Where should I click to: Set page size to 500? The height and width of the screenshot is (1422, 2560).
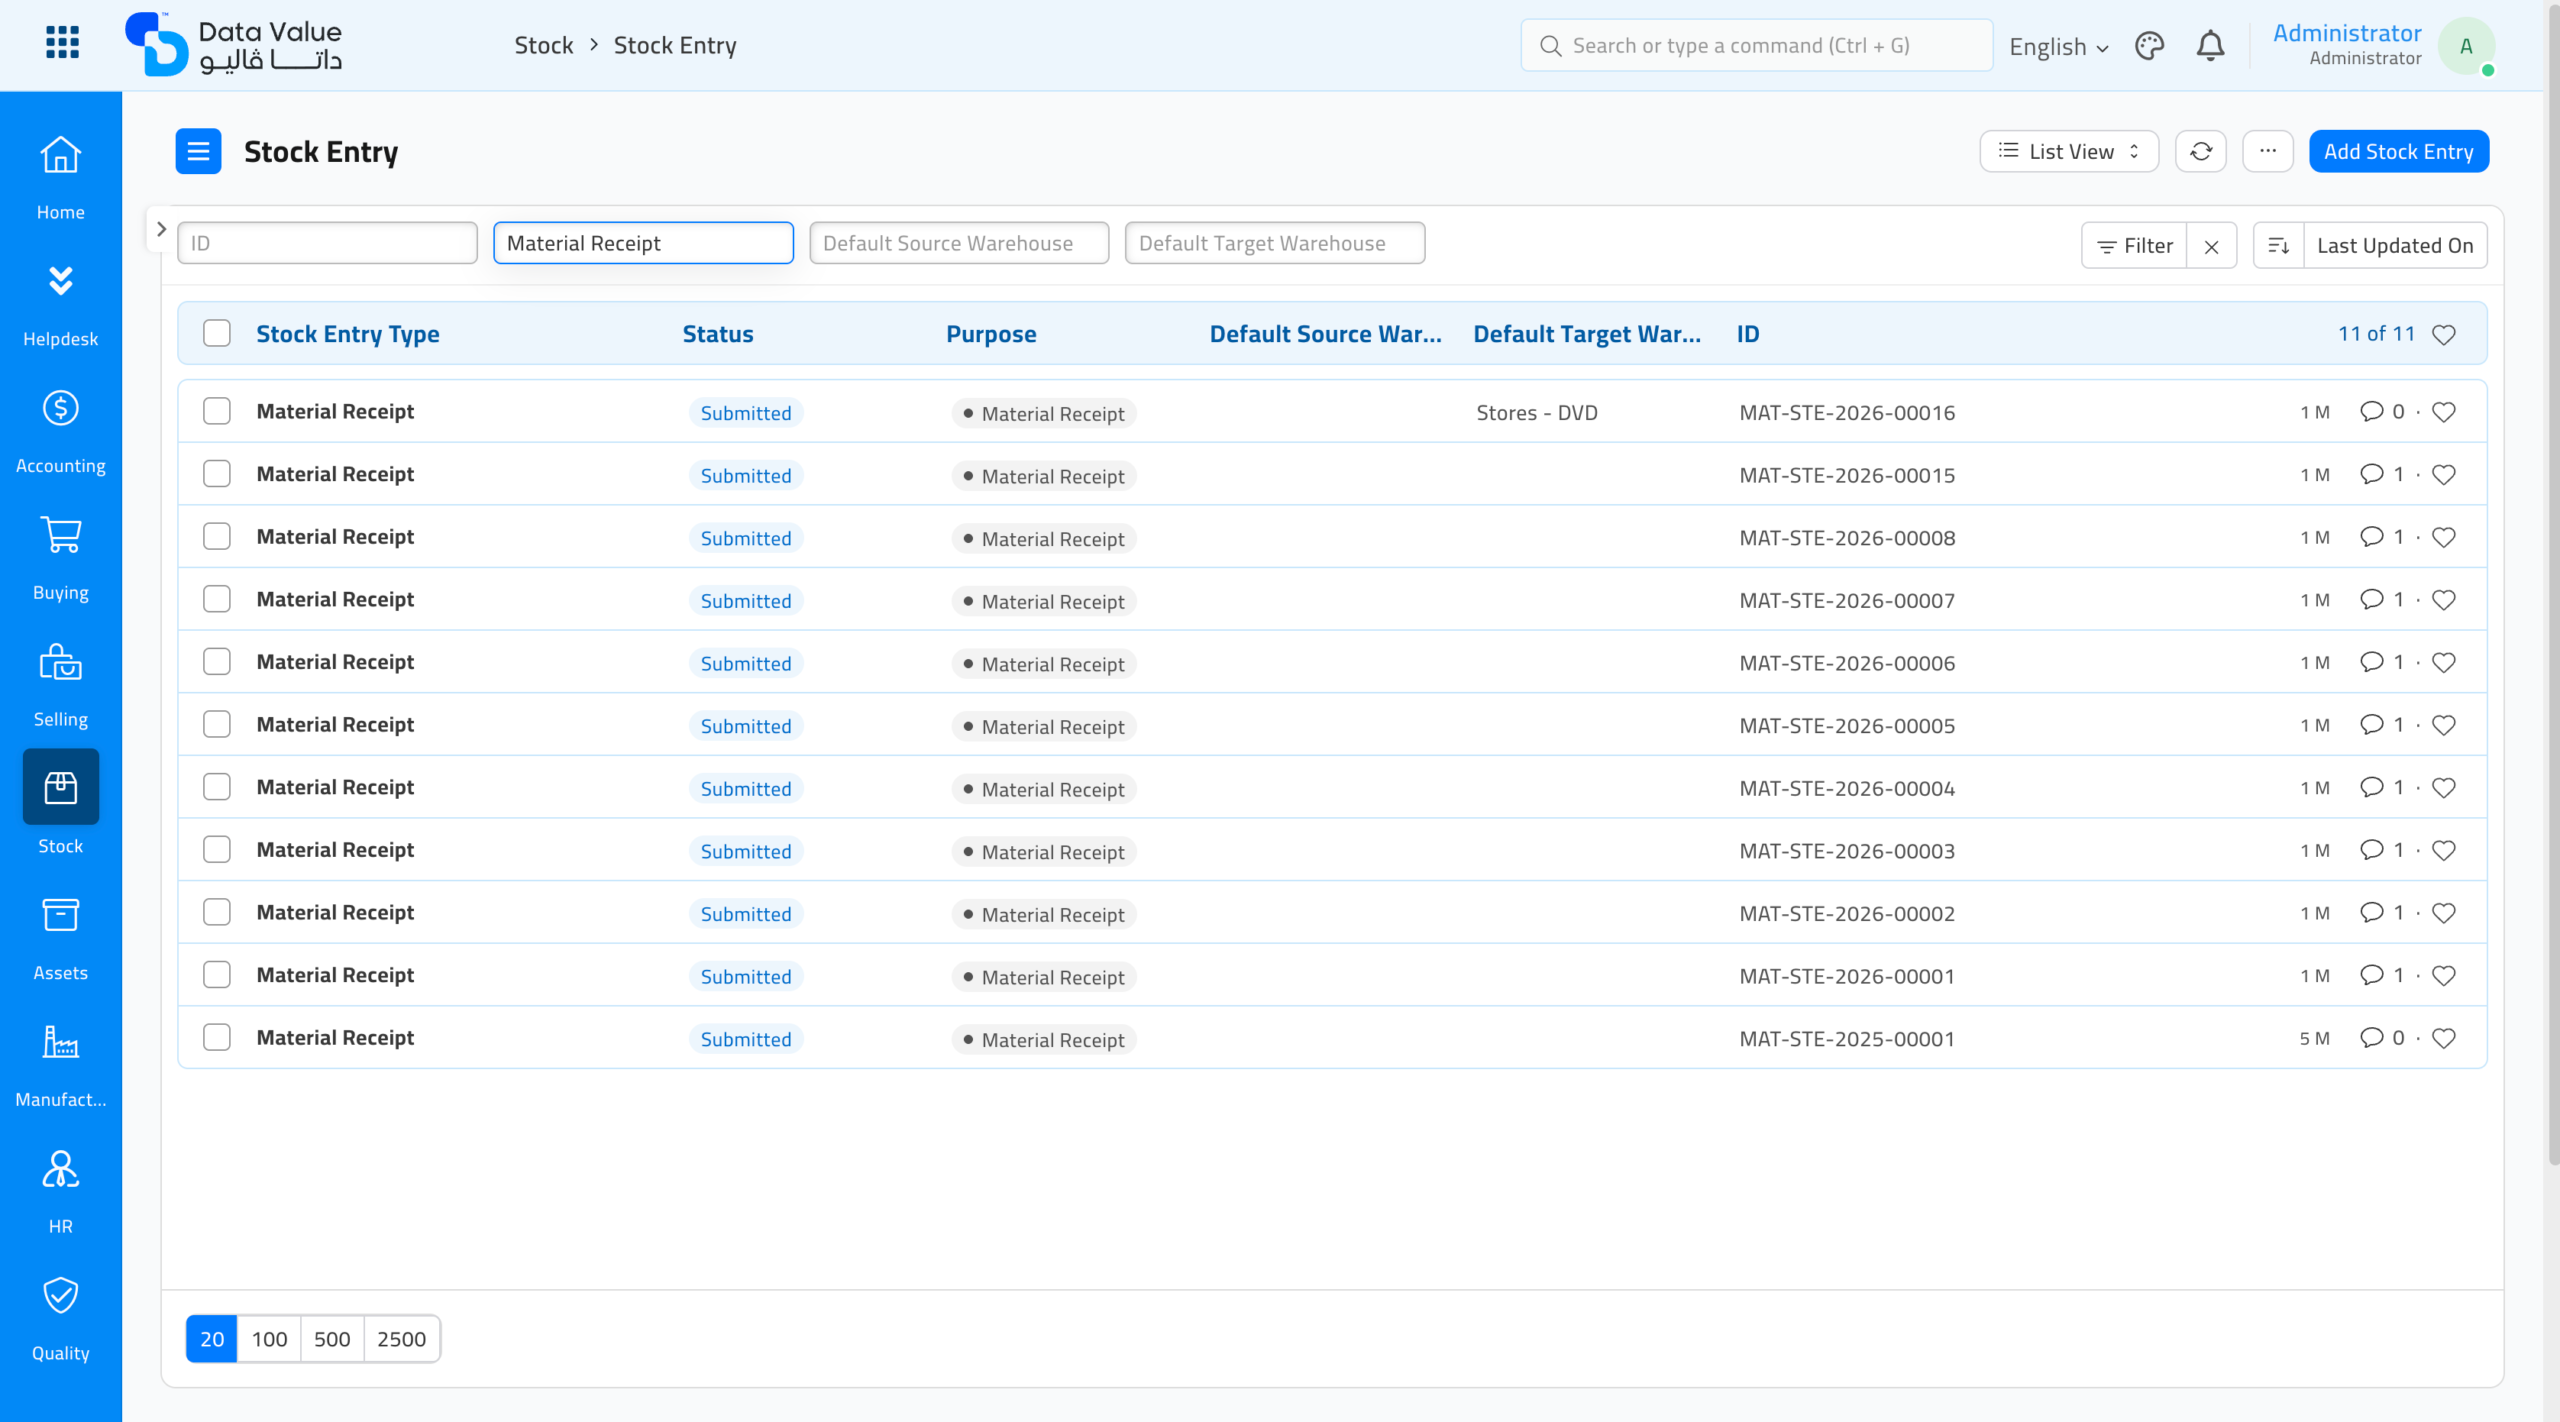(332, 1339)
